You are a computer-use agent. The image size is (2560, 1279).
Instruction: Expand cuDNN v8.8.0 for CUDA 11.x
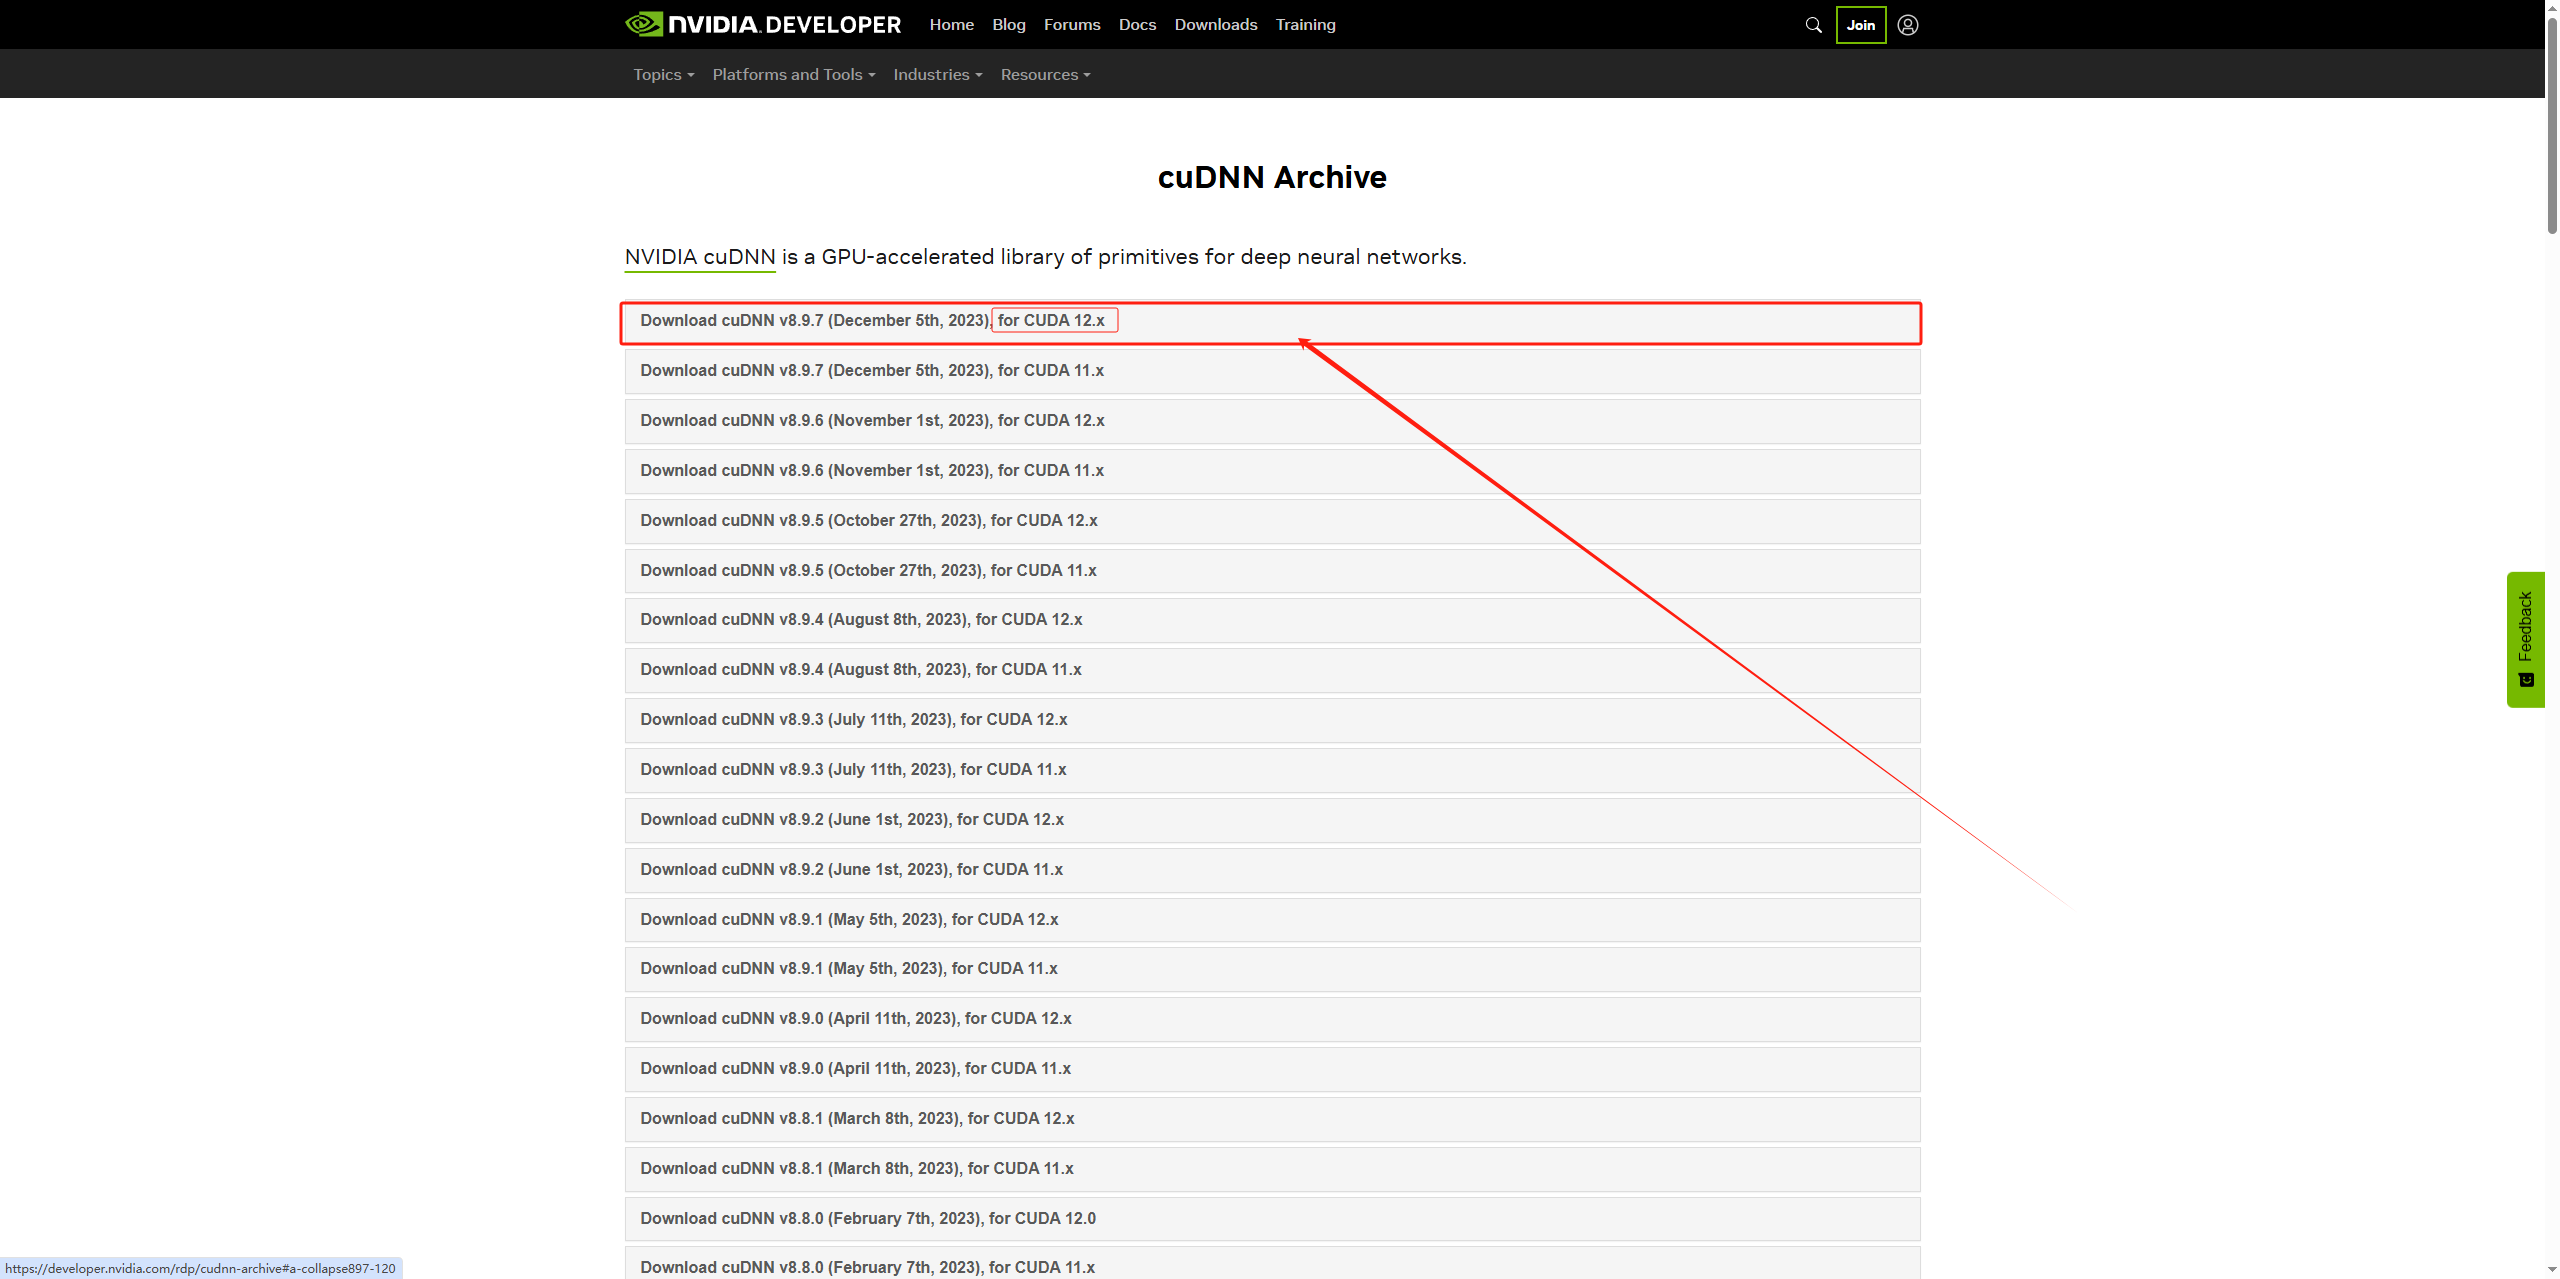(x=1272, y=1264)
